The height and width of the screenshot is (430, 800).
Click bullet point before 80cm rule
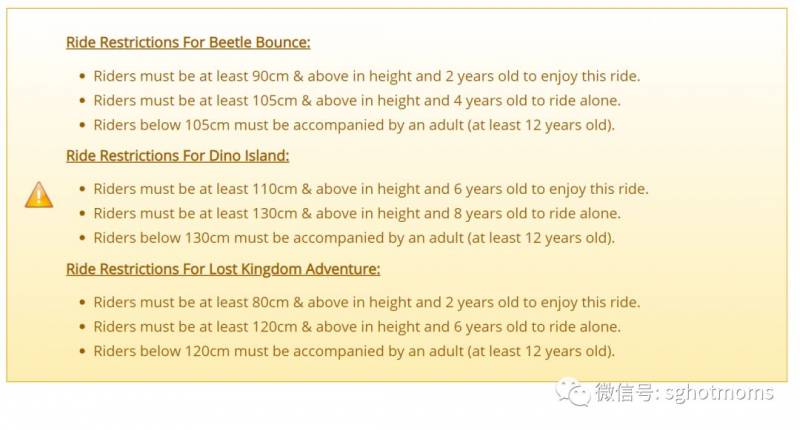(81, 302)
